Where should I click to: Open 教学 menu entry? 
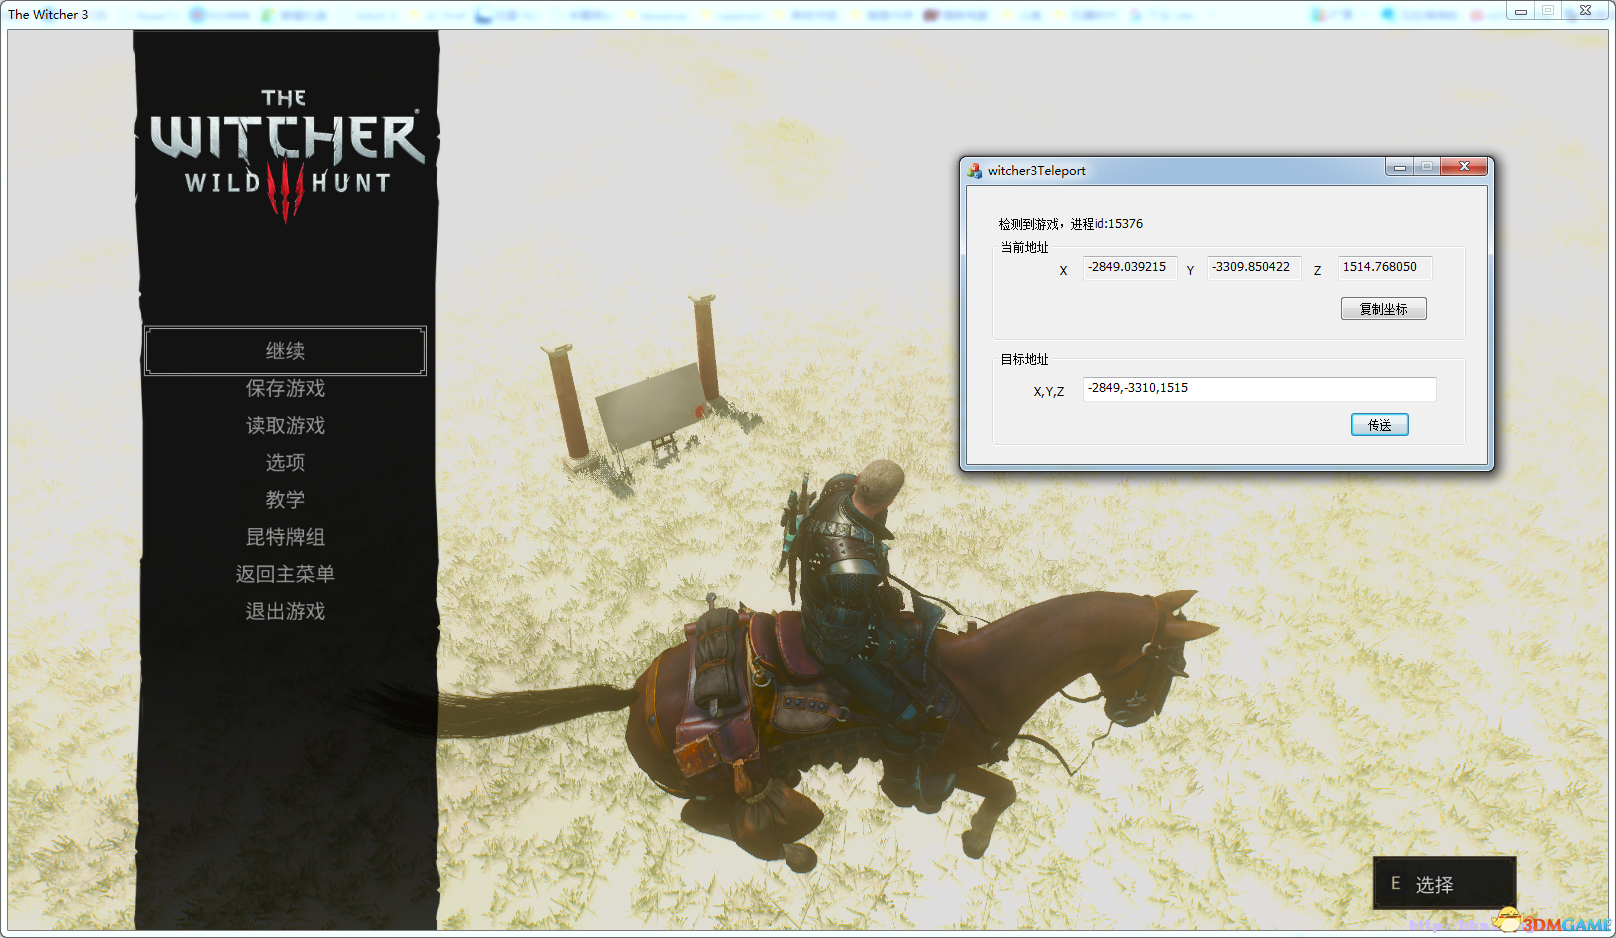pos(285,499)
